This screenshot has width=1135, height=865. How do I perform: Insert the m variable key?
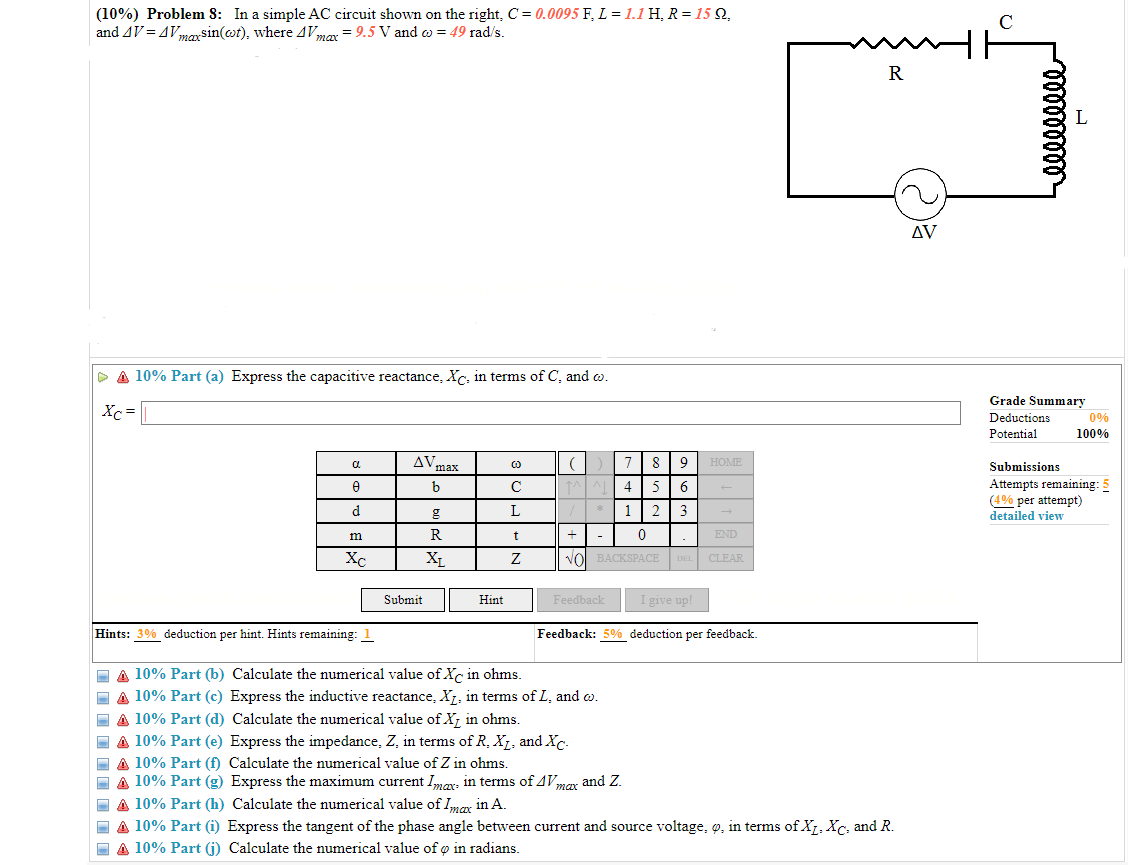[356, 535]
